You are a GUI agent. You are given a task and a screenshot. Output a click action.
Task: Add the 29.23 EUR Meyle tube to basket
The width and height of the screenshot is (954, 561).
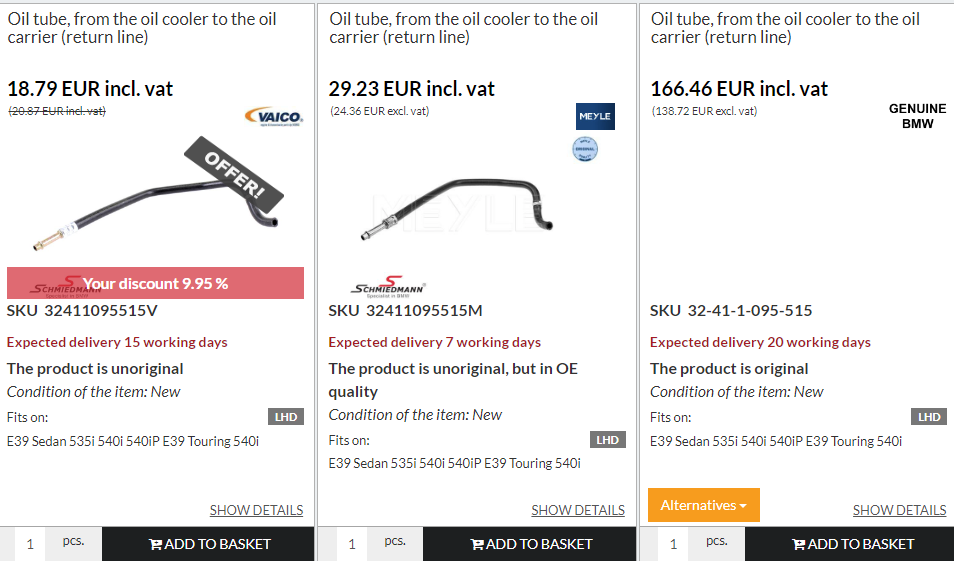coord(531,544)
